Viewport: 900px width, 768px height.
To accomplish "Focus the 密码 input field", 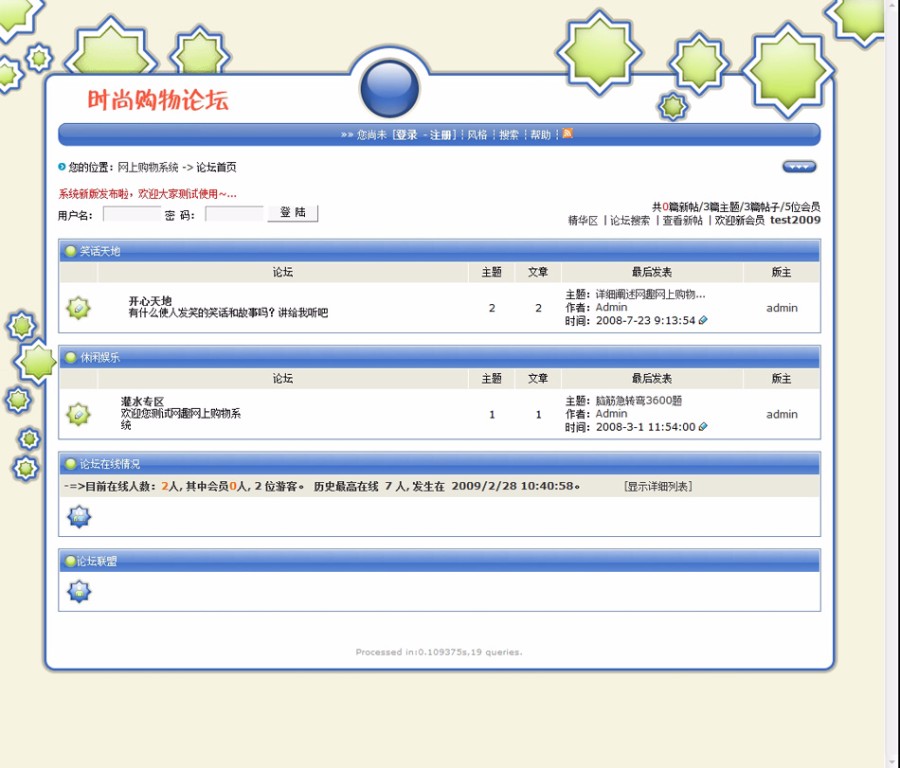I will point(234,214).
